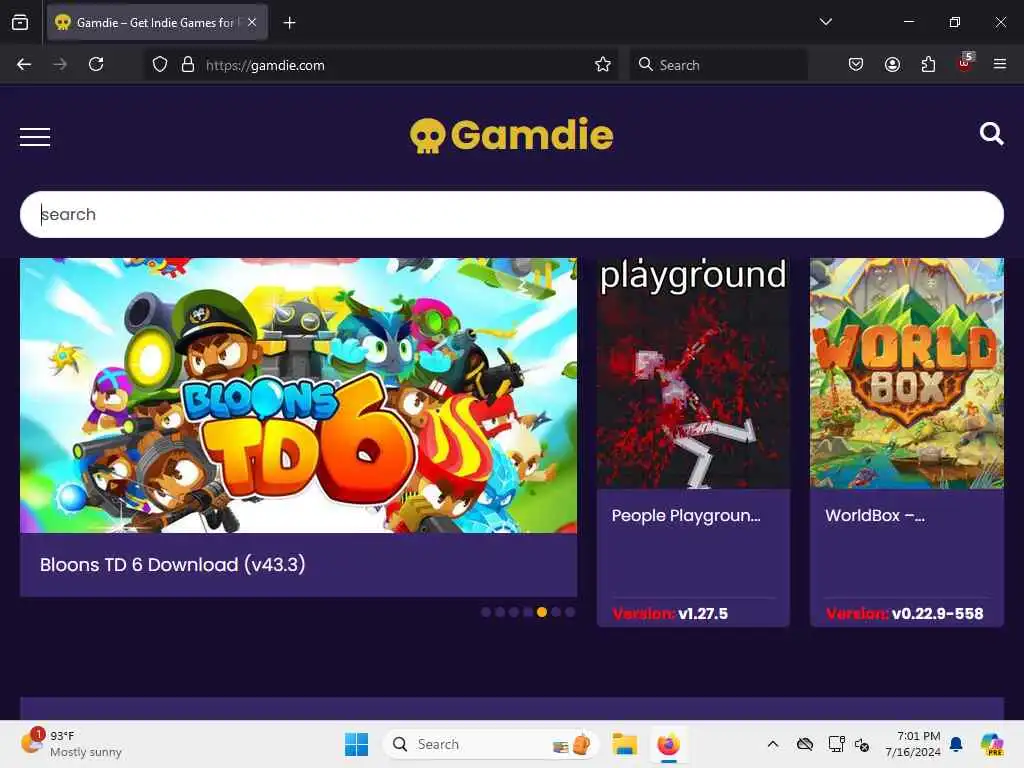
Task: Select the last carousel dot
Action: [x=570, y=612]
